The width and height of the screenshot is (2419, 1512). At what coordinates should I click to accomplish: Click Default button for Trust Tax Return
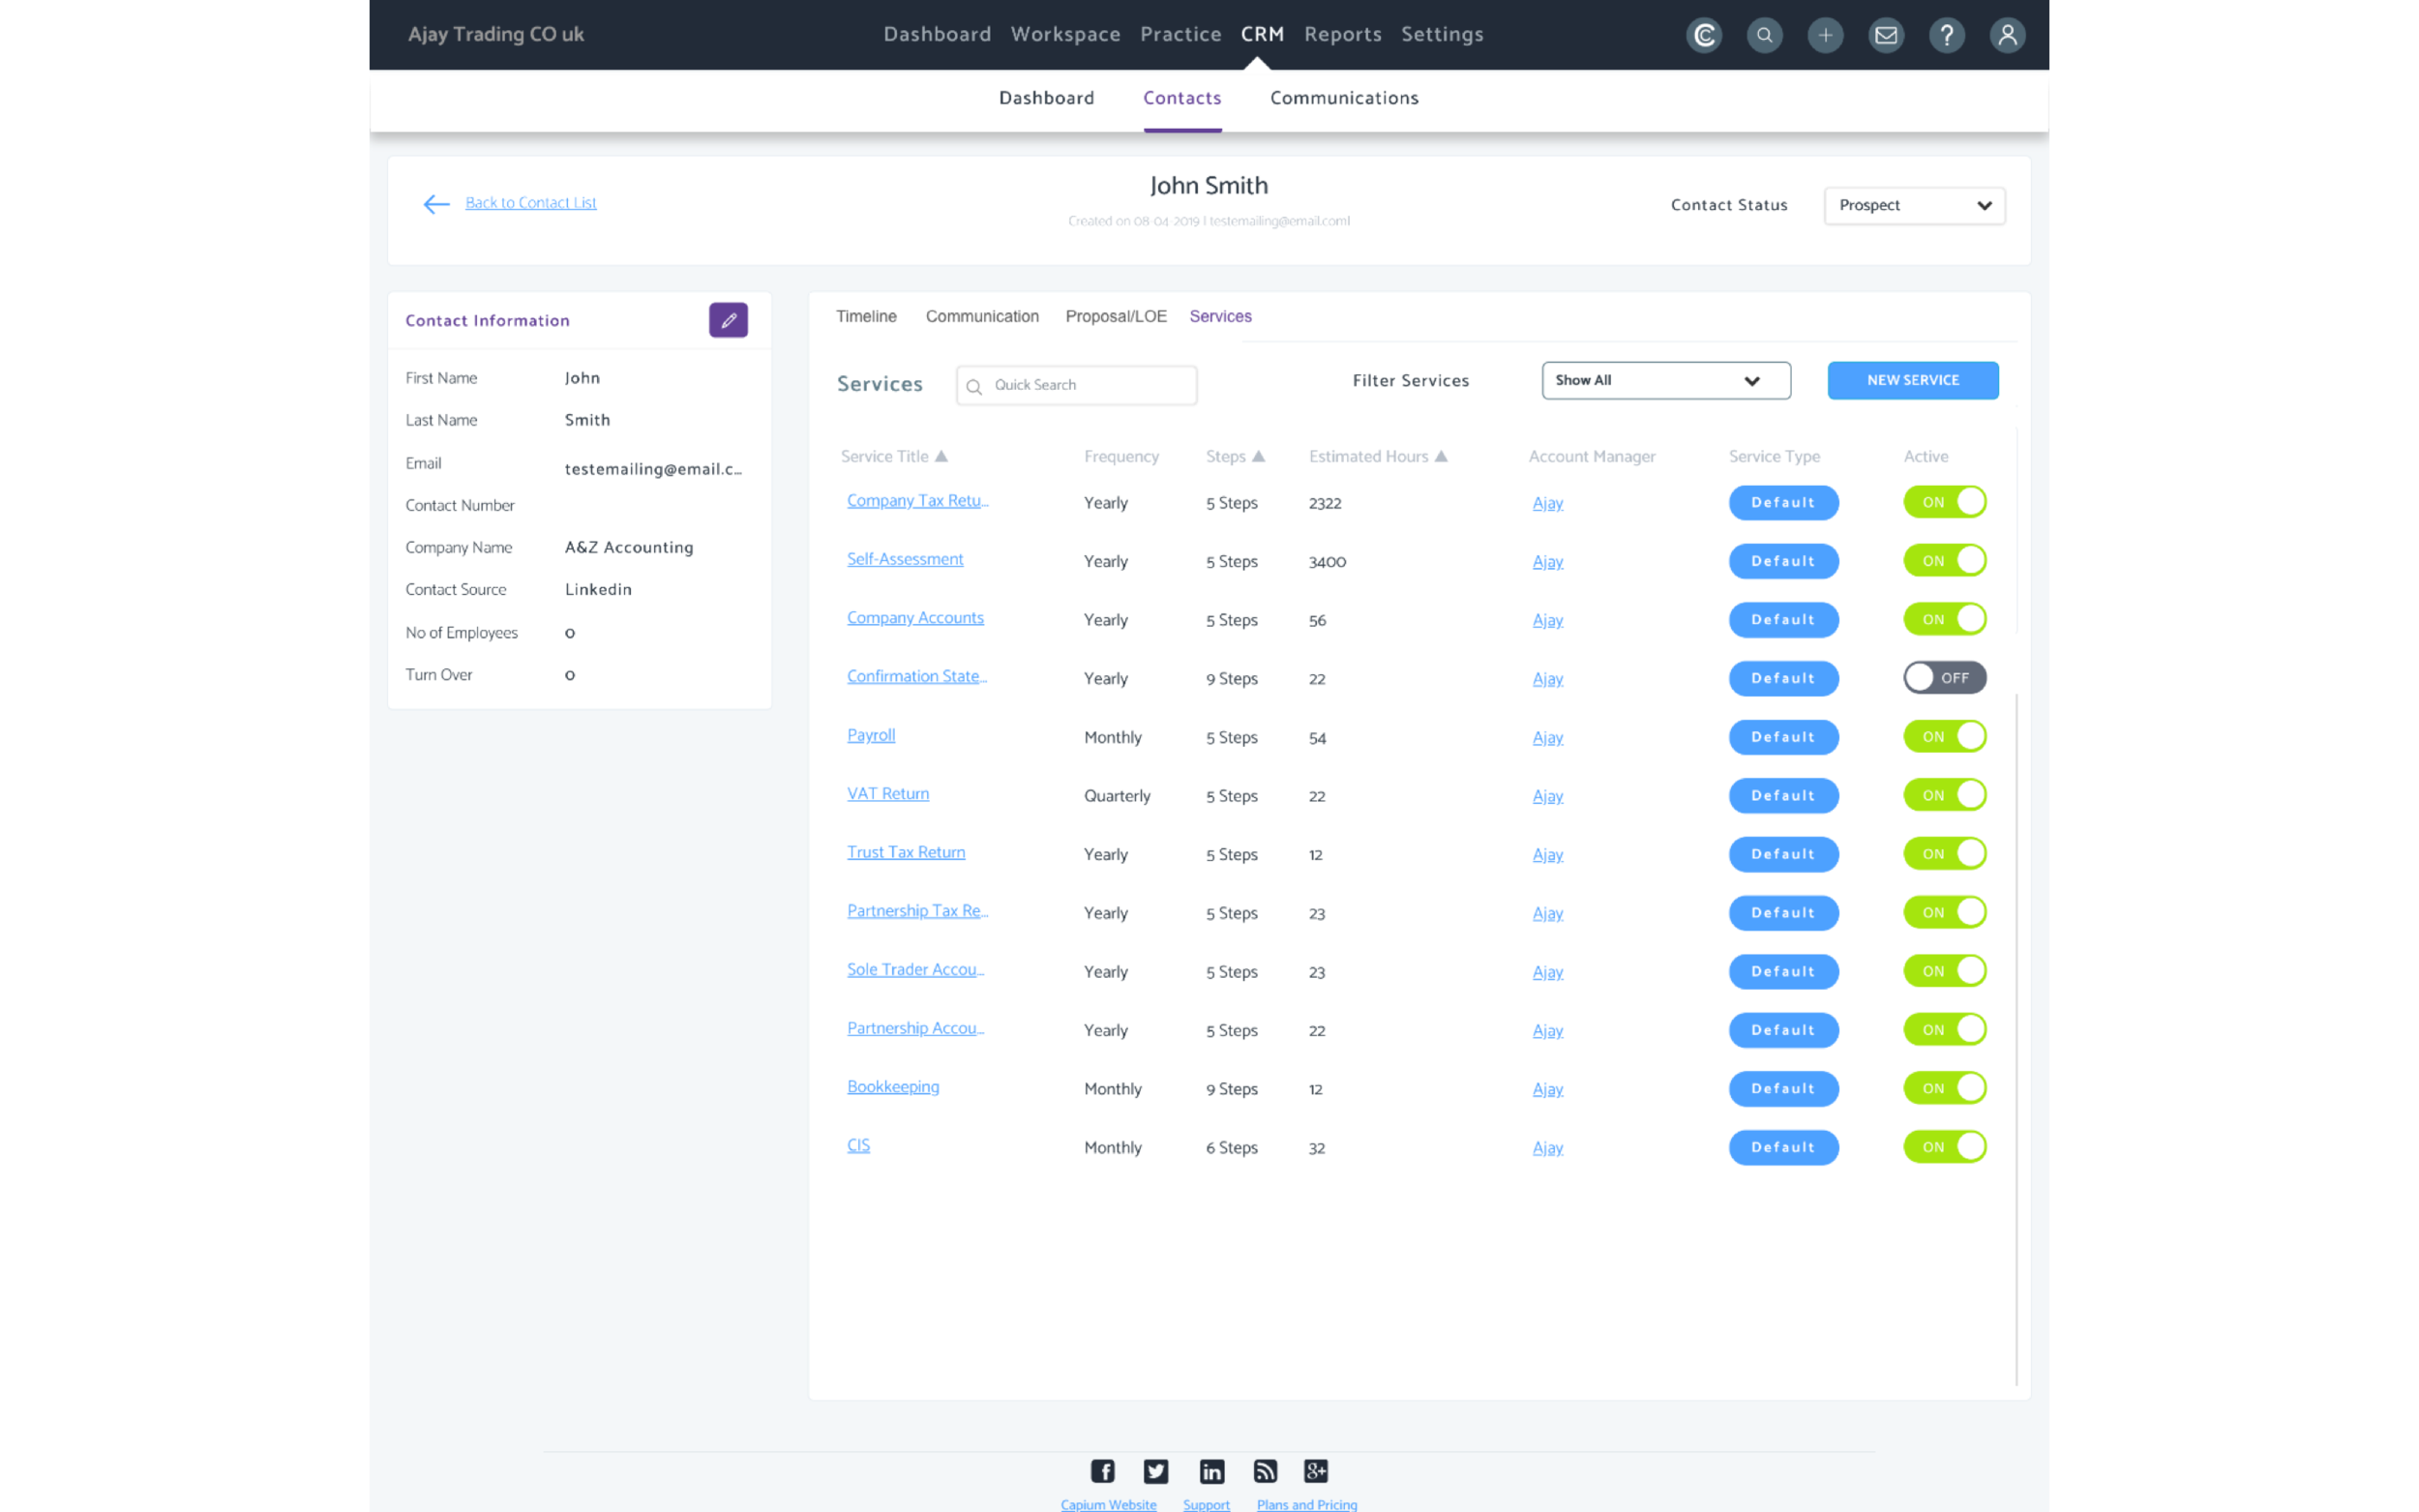click(1783, 854)
